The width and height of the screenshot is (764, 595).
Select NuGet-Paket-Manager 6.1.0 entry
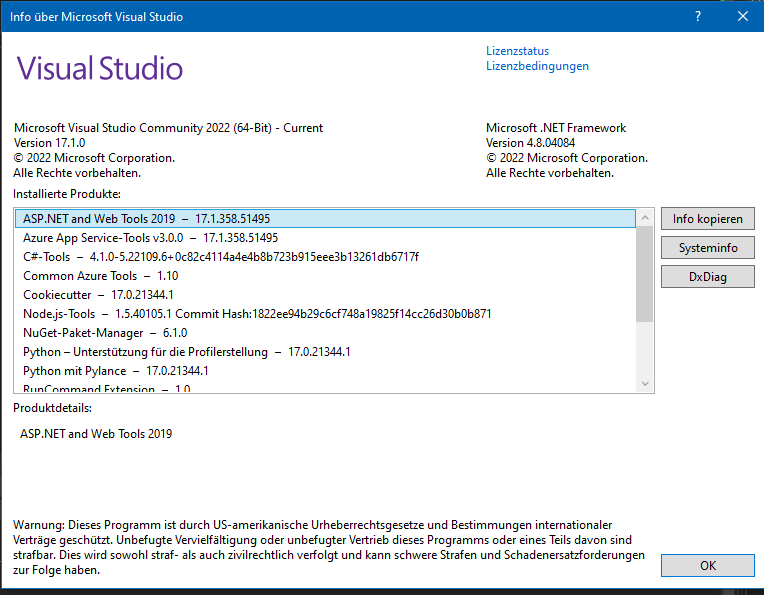coord(325,333)
